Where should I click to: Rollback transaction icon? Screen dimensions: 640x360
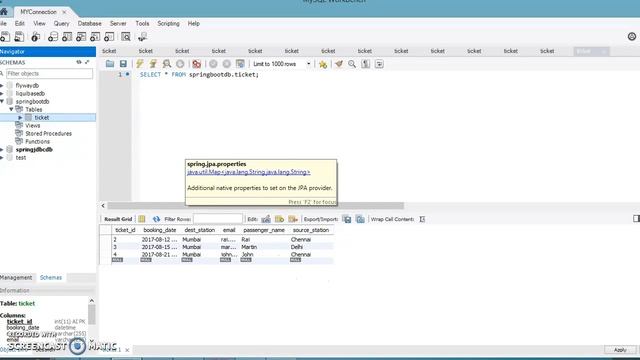coord(227,64)
